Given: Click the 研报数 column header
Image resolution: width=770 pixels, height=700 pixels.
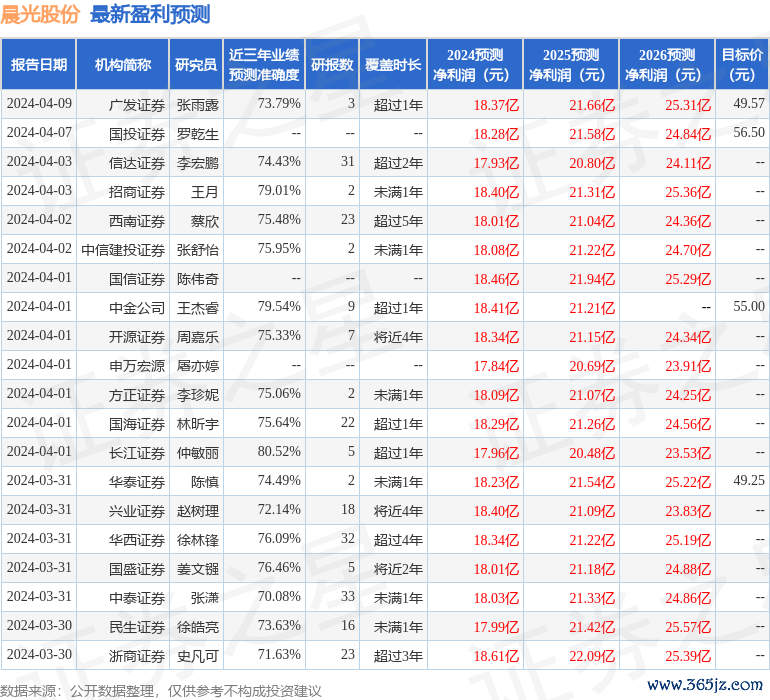Looking at the screenshot, I should pos(332,64).
